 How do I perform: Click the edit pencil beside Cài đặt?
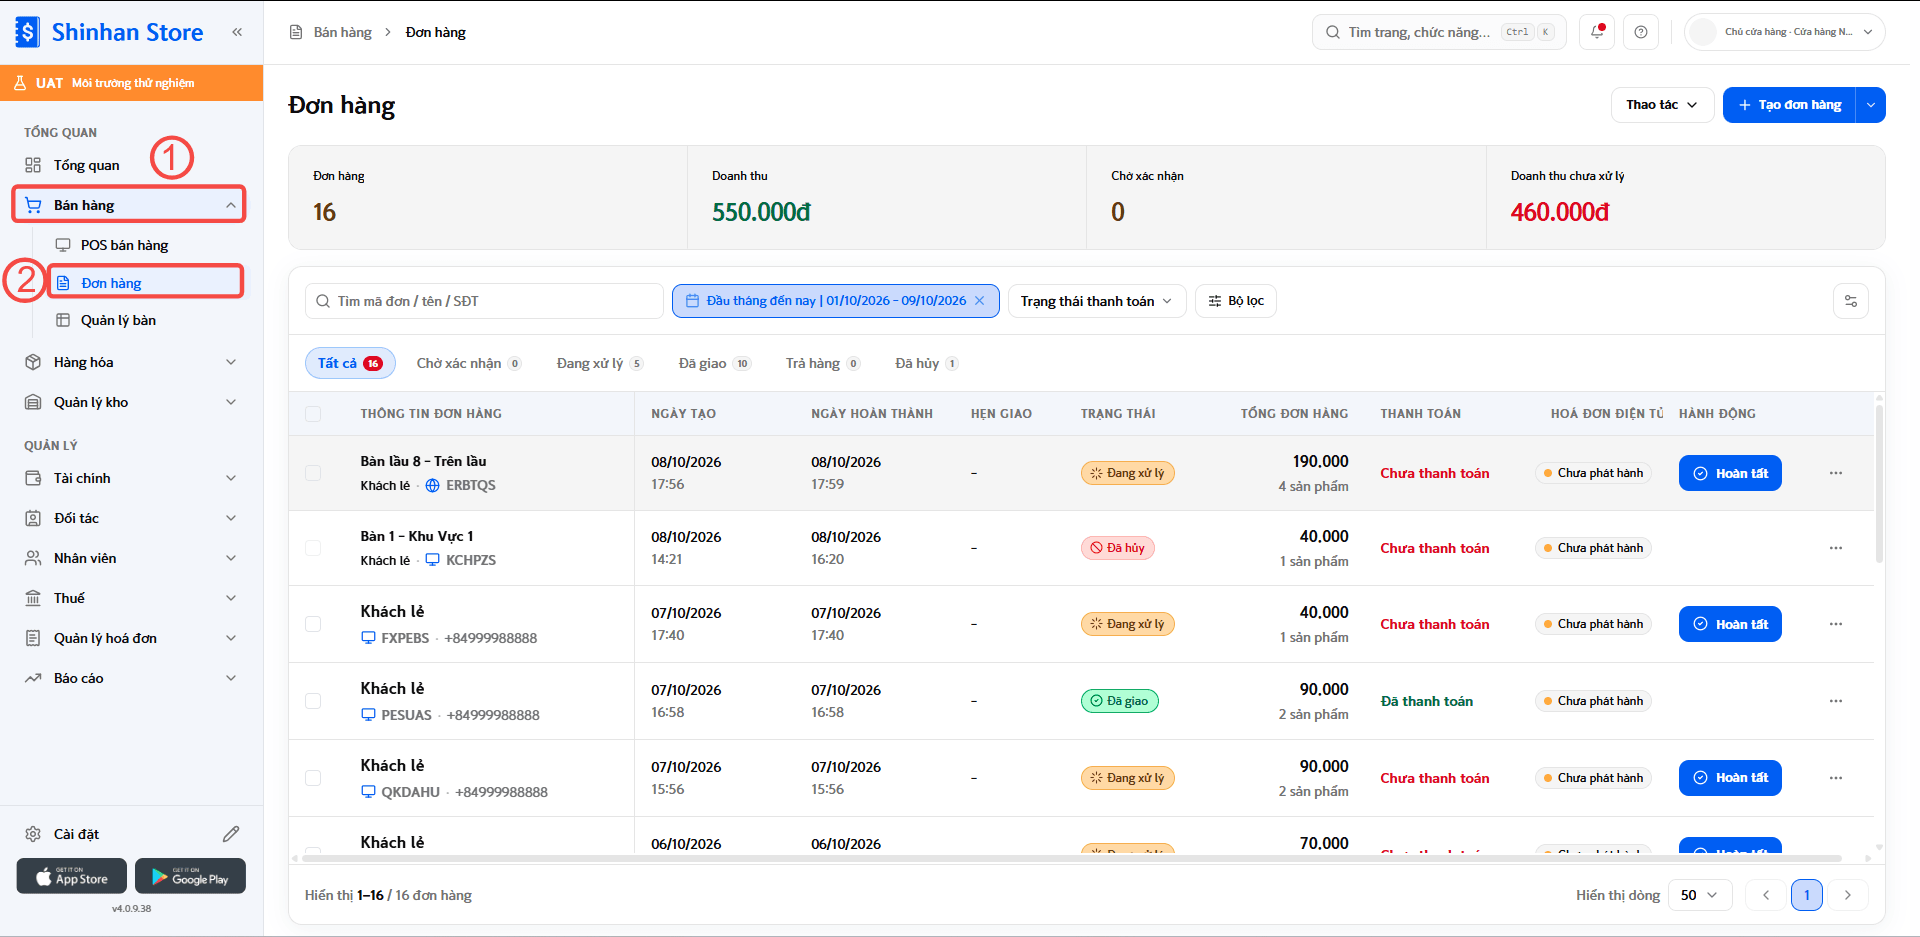[x=231, y=834]
